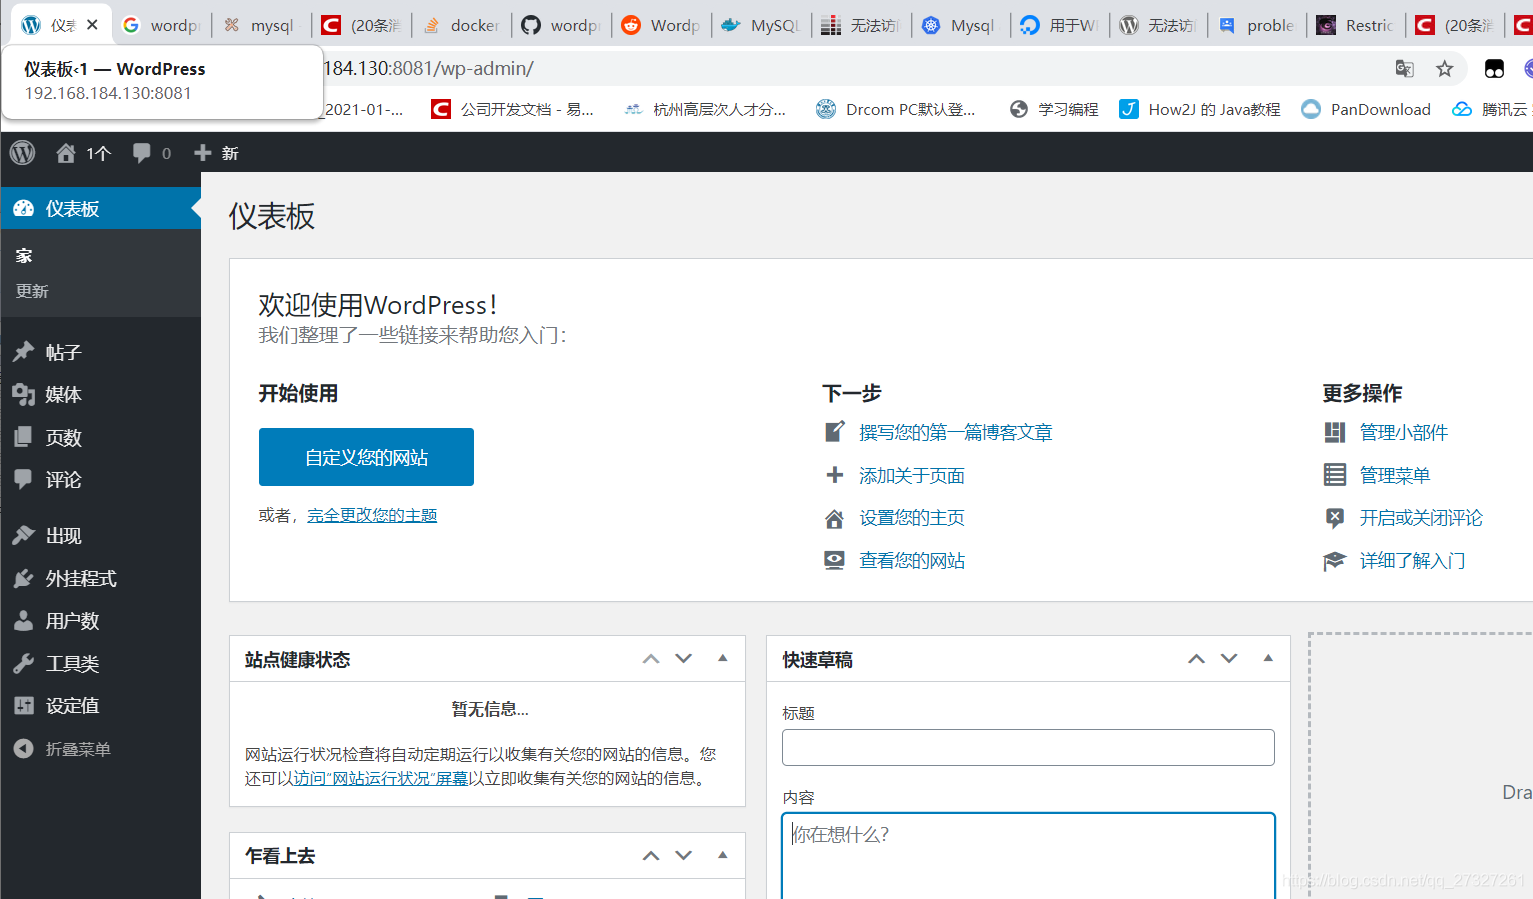Viewport: 1533px width, 899px height.
Task: Collapse the 快速草稿 widget
Action: tap(1267, 658)
